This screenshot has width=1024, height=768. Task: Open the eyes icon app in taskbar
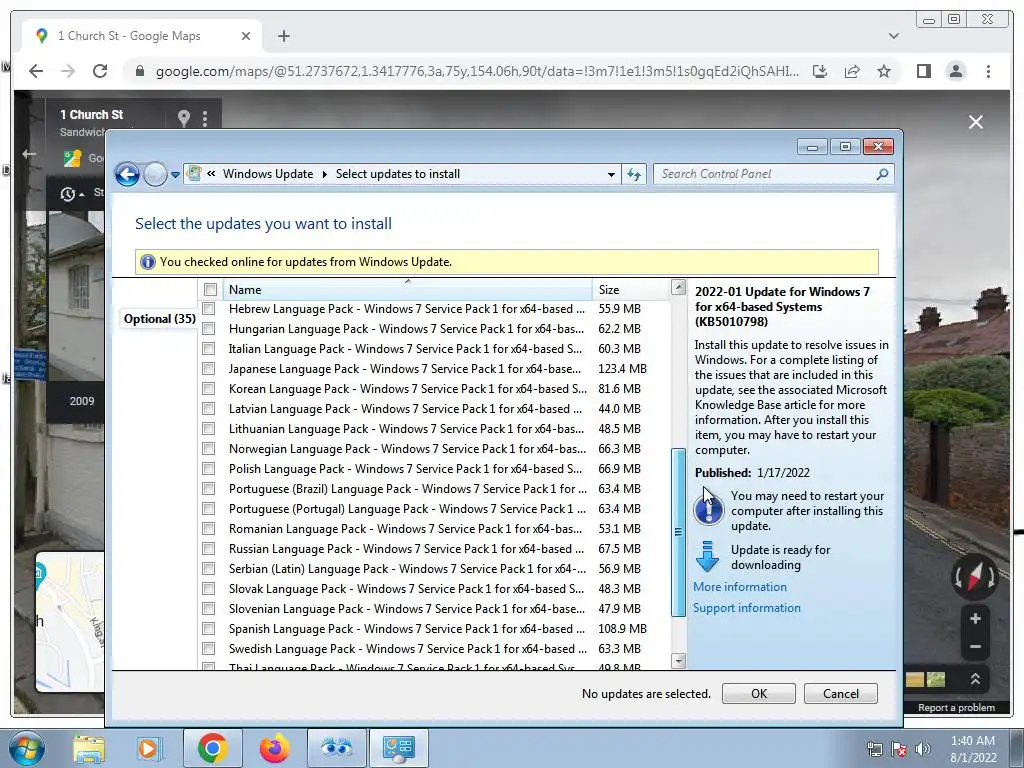pos(336,748)
